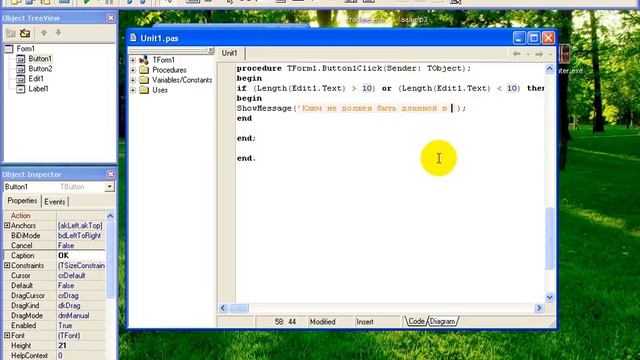Click the document icon in Unit1.pas title bar
Image resolution: width=640 pixels, height=360 pixels.
[x=133, y=38]
